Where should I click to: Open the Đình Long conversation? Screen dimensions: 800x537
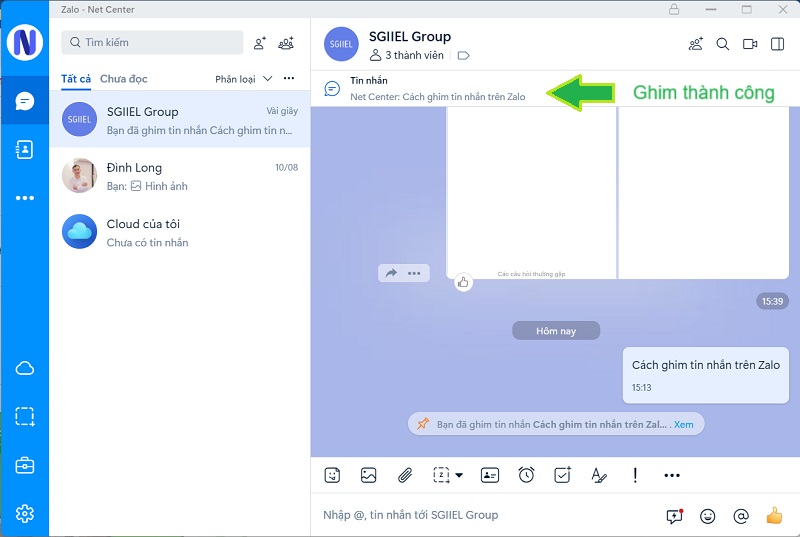click(180, 175)
